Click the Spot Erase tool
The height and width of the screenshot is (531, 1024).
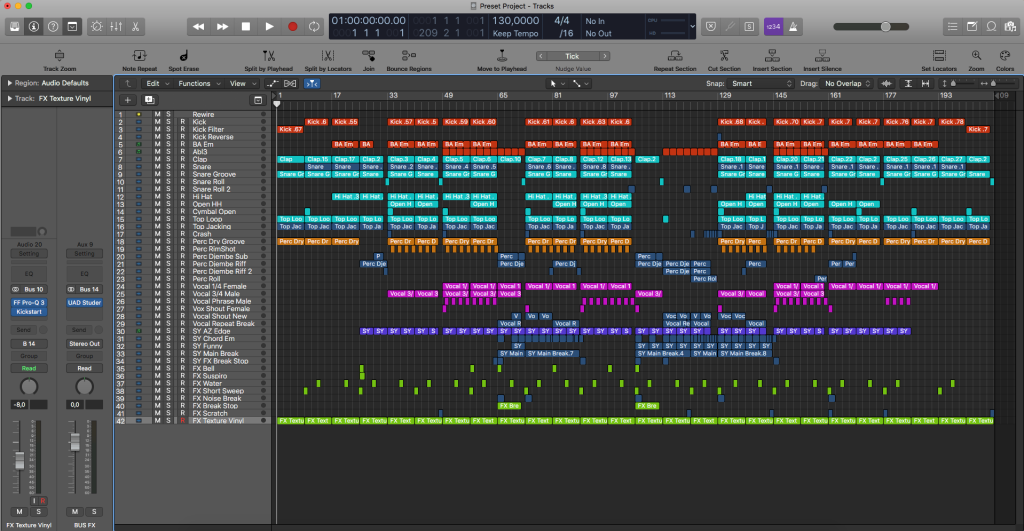pyautogui.click(x=184, y=60)
